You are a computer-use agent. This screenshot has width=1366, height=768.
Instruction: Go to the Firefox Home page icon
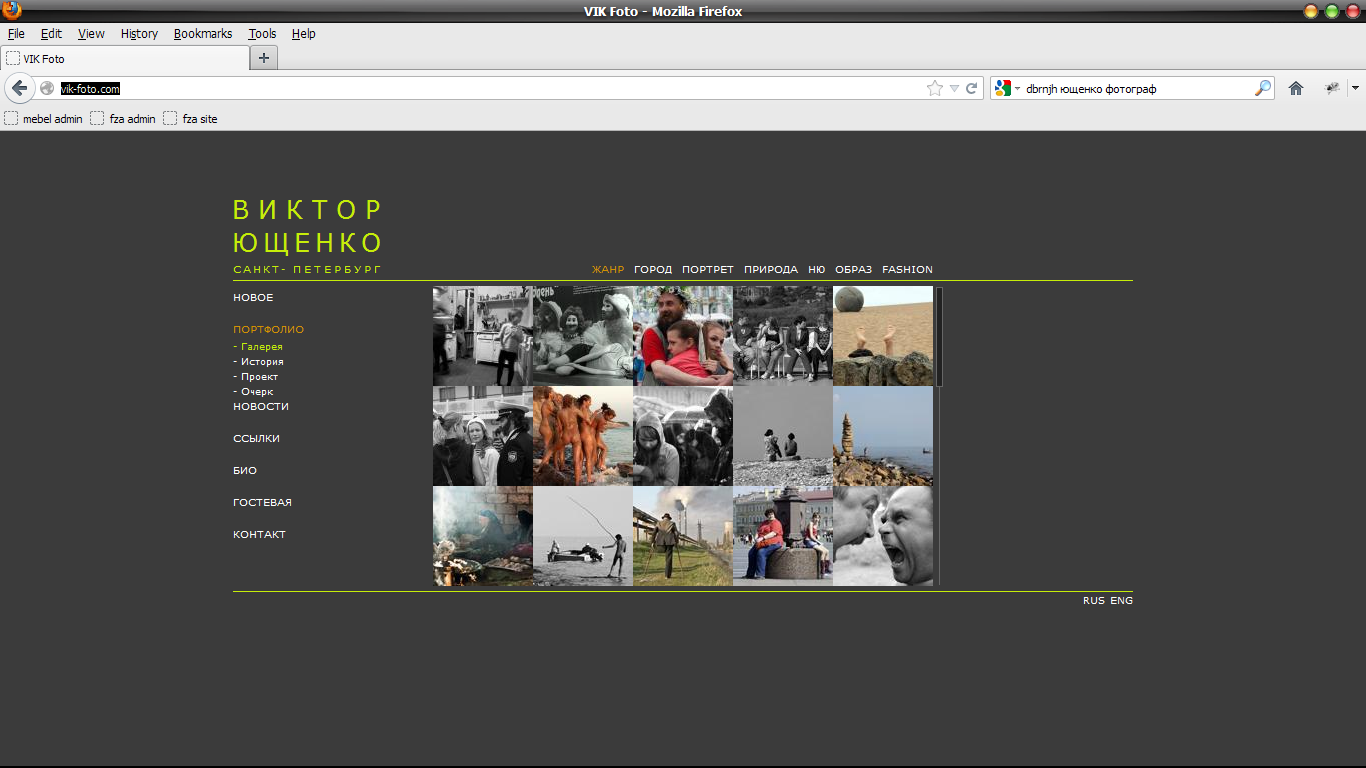pos(1296,88)
